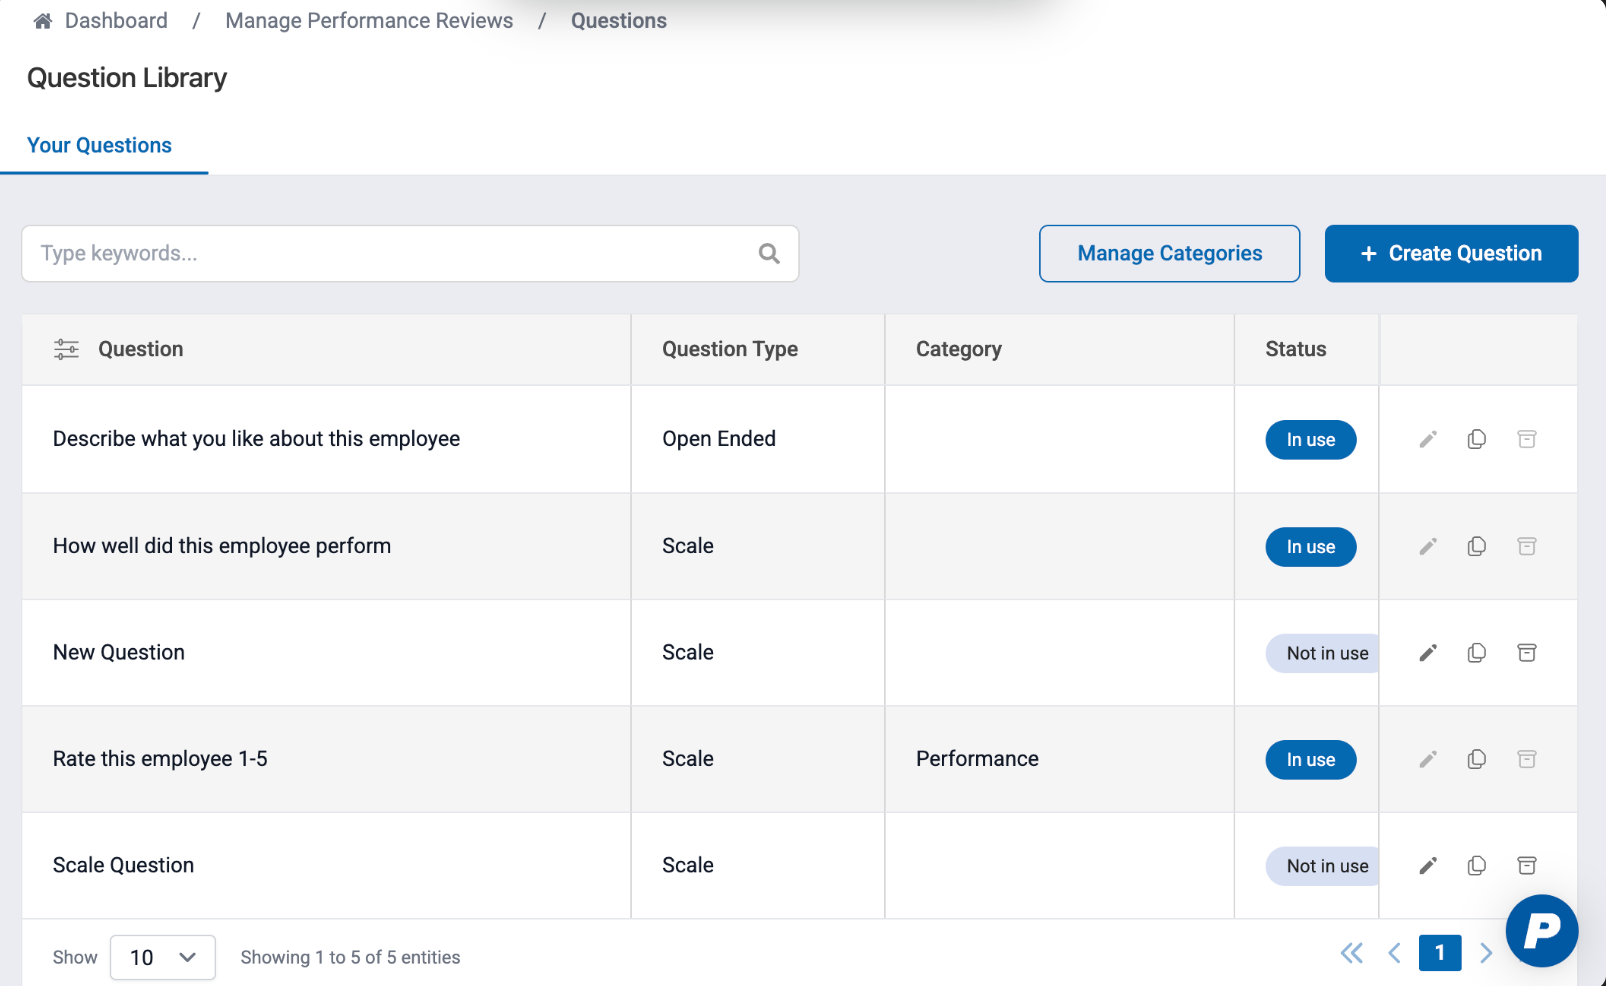This screenshot has height=986, width=1606.
Task: Duplicate the Rate this employee 1-5 question
Action: [1476, 759]
